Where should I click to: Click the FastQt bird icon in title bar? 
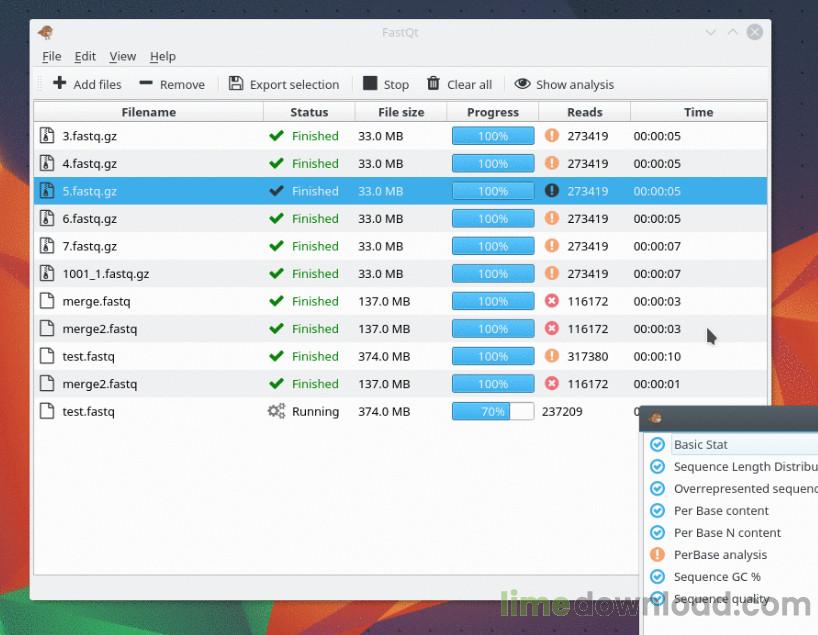pyautogui.click(x=46, y=32)
